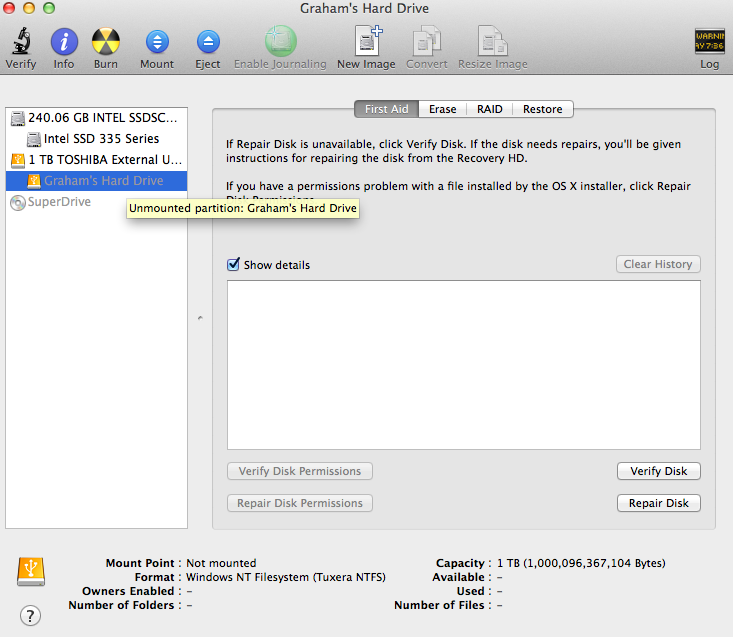Switch to the First Aid tab
The width and height of the screenshot is (733, 637).
(387, 109)
